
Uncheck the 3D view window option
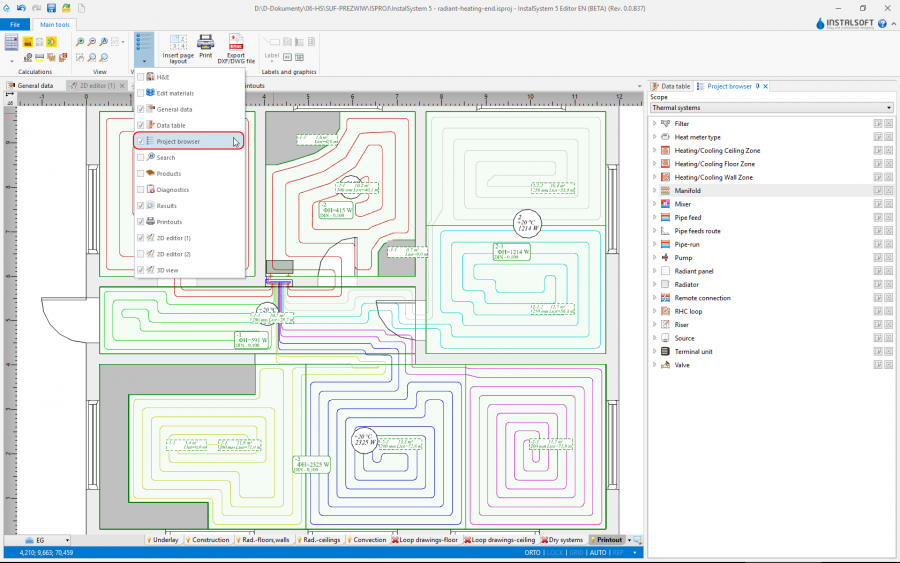pyautogui.click(x=141, y=270)
